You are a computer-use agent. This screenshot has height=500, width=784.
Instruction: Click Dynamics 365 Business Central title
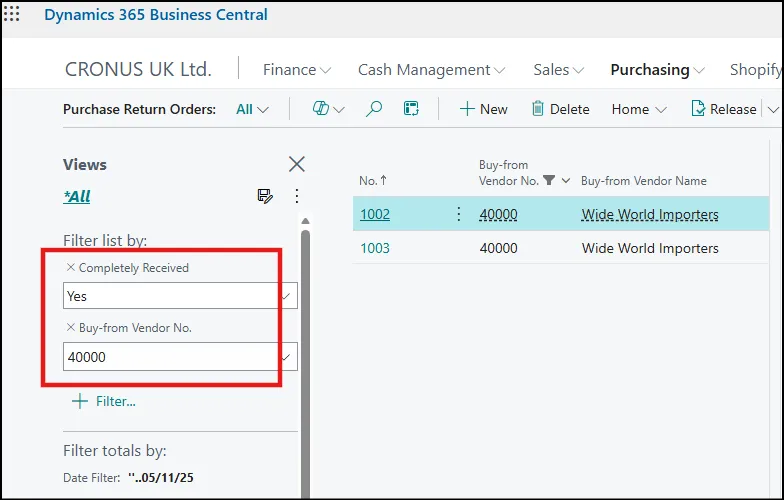click(x=156, y=14)
